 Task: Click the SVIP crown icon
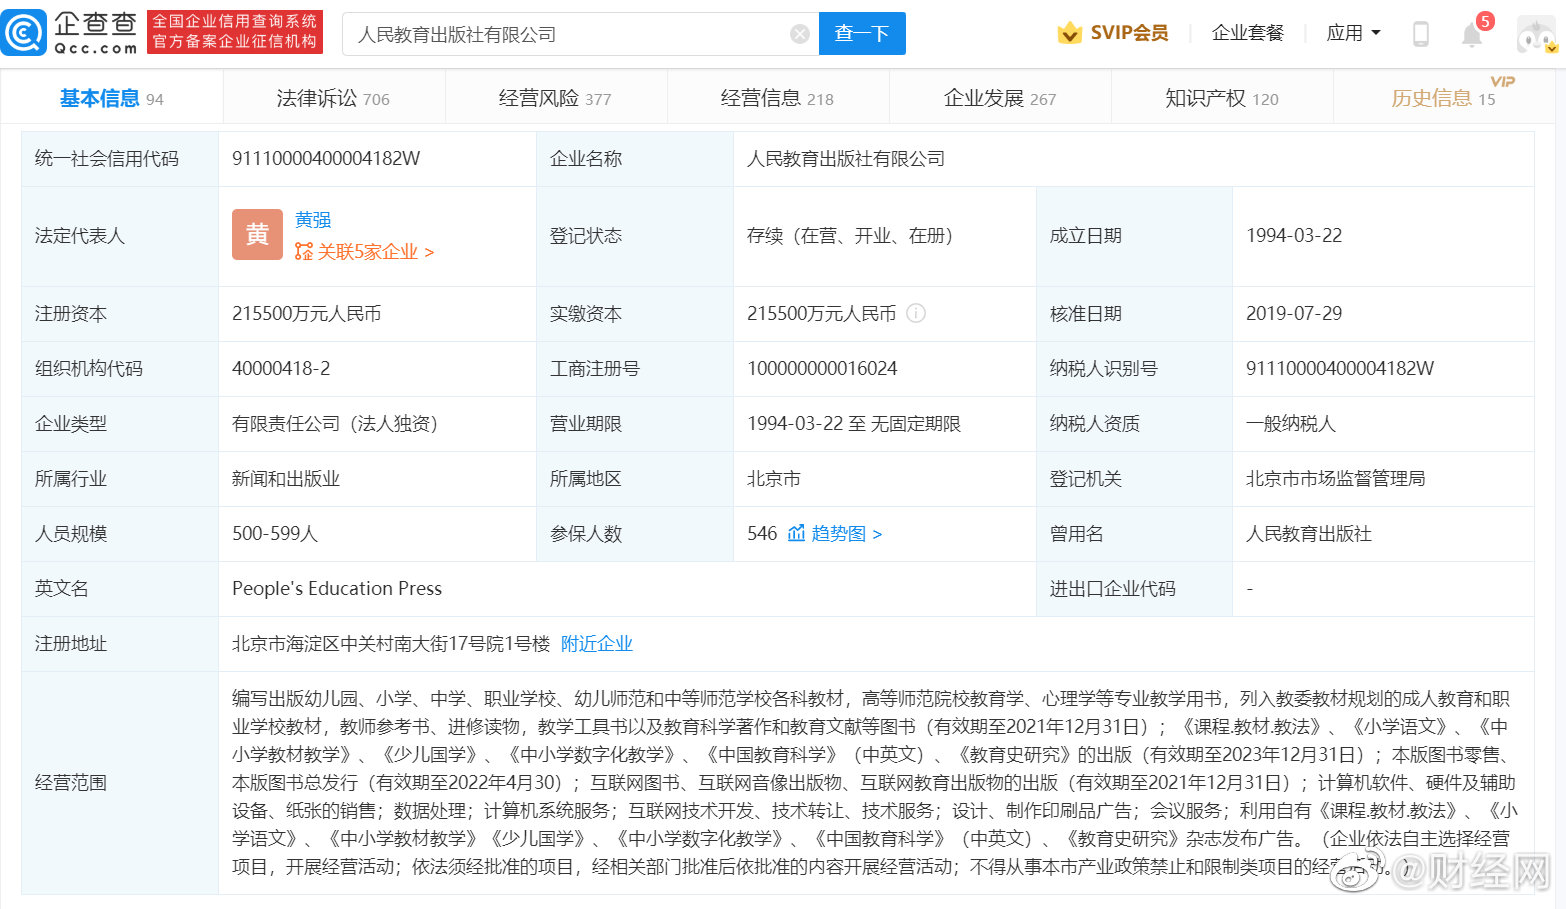[x=1069, y=33]
